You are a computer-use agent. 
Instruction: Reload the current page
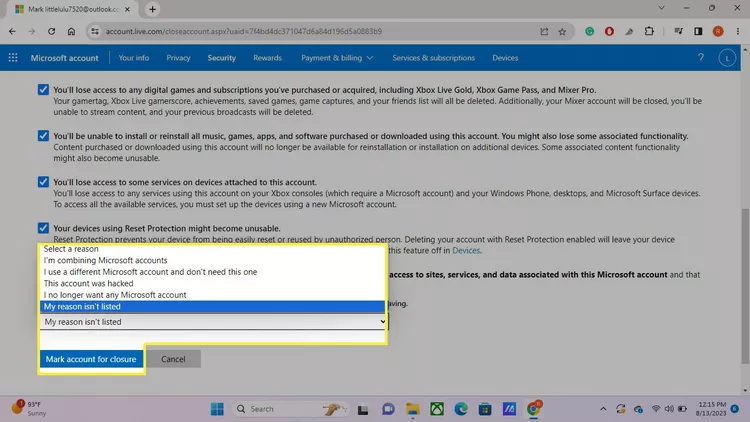pos(51,32)
